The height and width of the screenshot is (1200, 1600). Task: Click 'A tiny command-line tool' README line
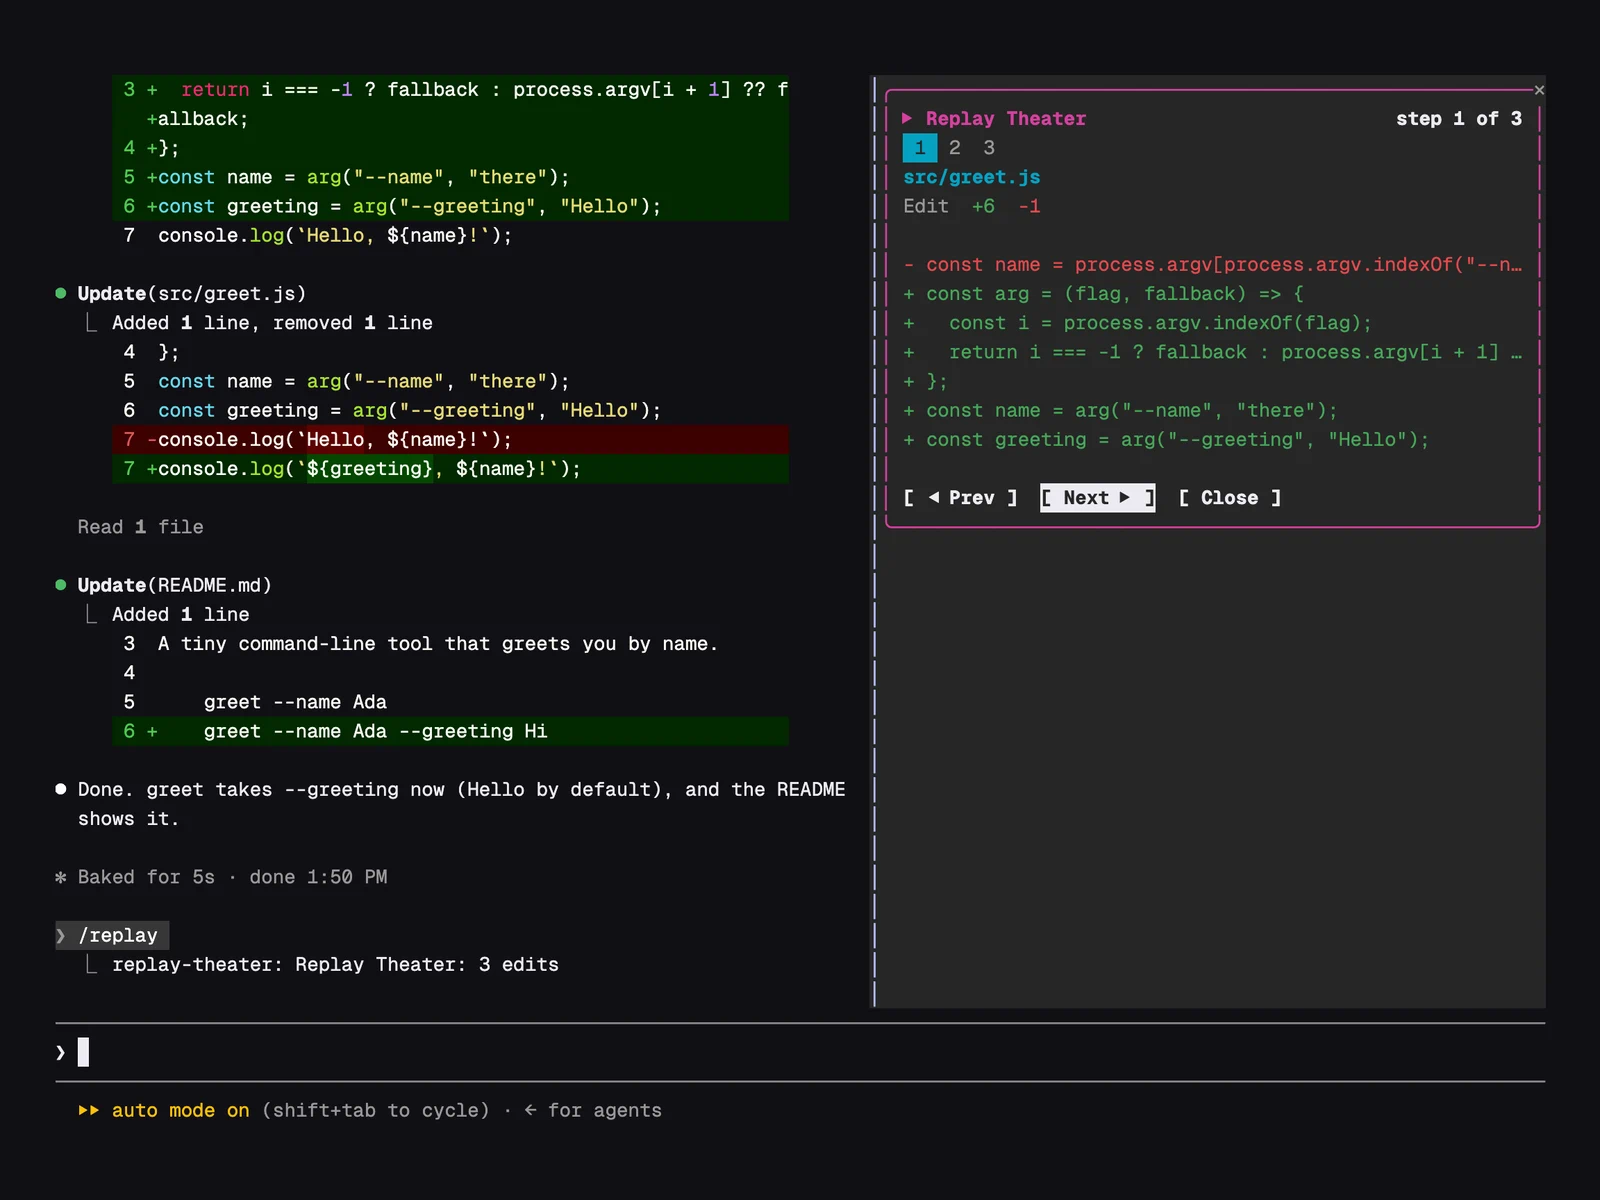[x=438, y=643]
